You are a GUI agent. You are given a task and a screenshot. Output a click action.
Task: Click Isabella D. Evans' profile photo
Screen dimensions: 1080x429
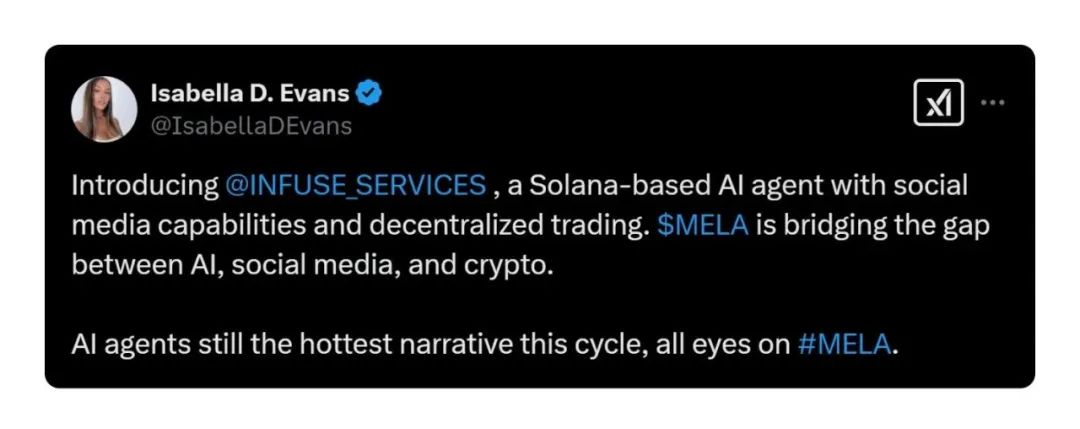point(104,109)
